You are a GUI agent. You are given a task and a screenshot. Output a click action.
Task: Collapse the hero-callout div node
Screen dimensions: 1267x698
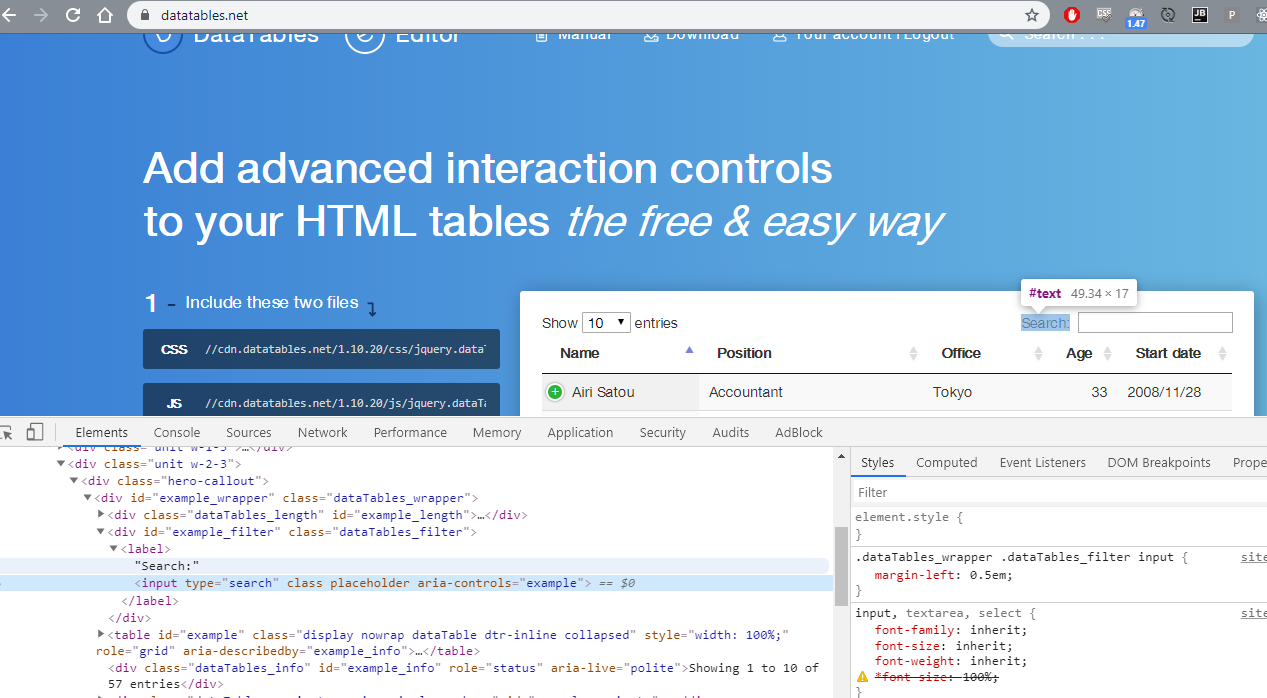pyautogui.click(x=74, y=481)
